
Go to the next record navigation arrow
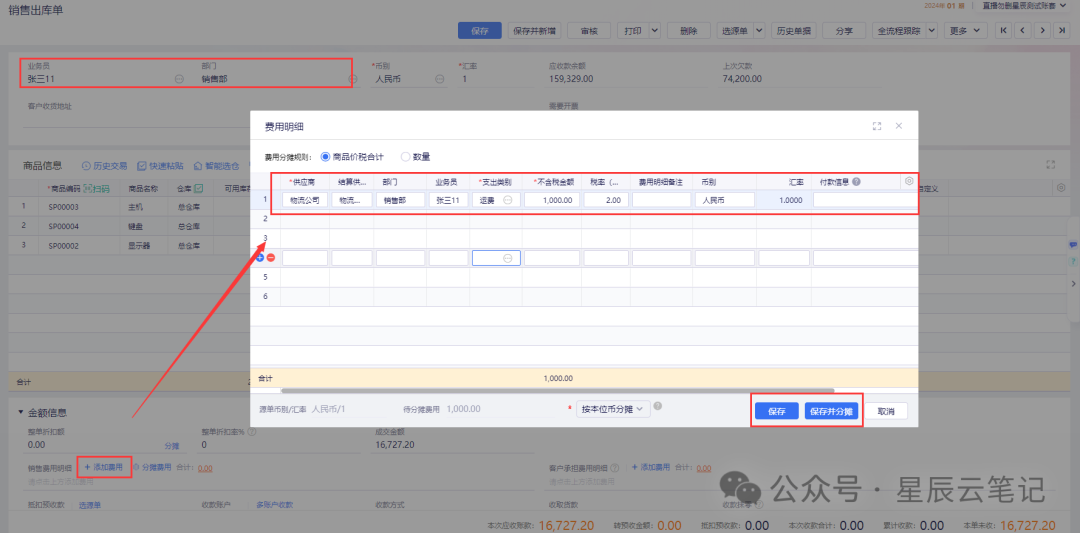1043,31
